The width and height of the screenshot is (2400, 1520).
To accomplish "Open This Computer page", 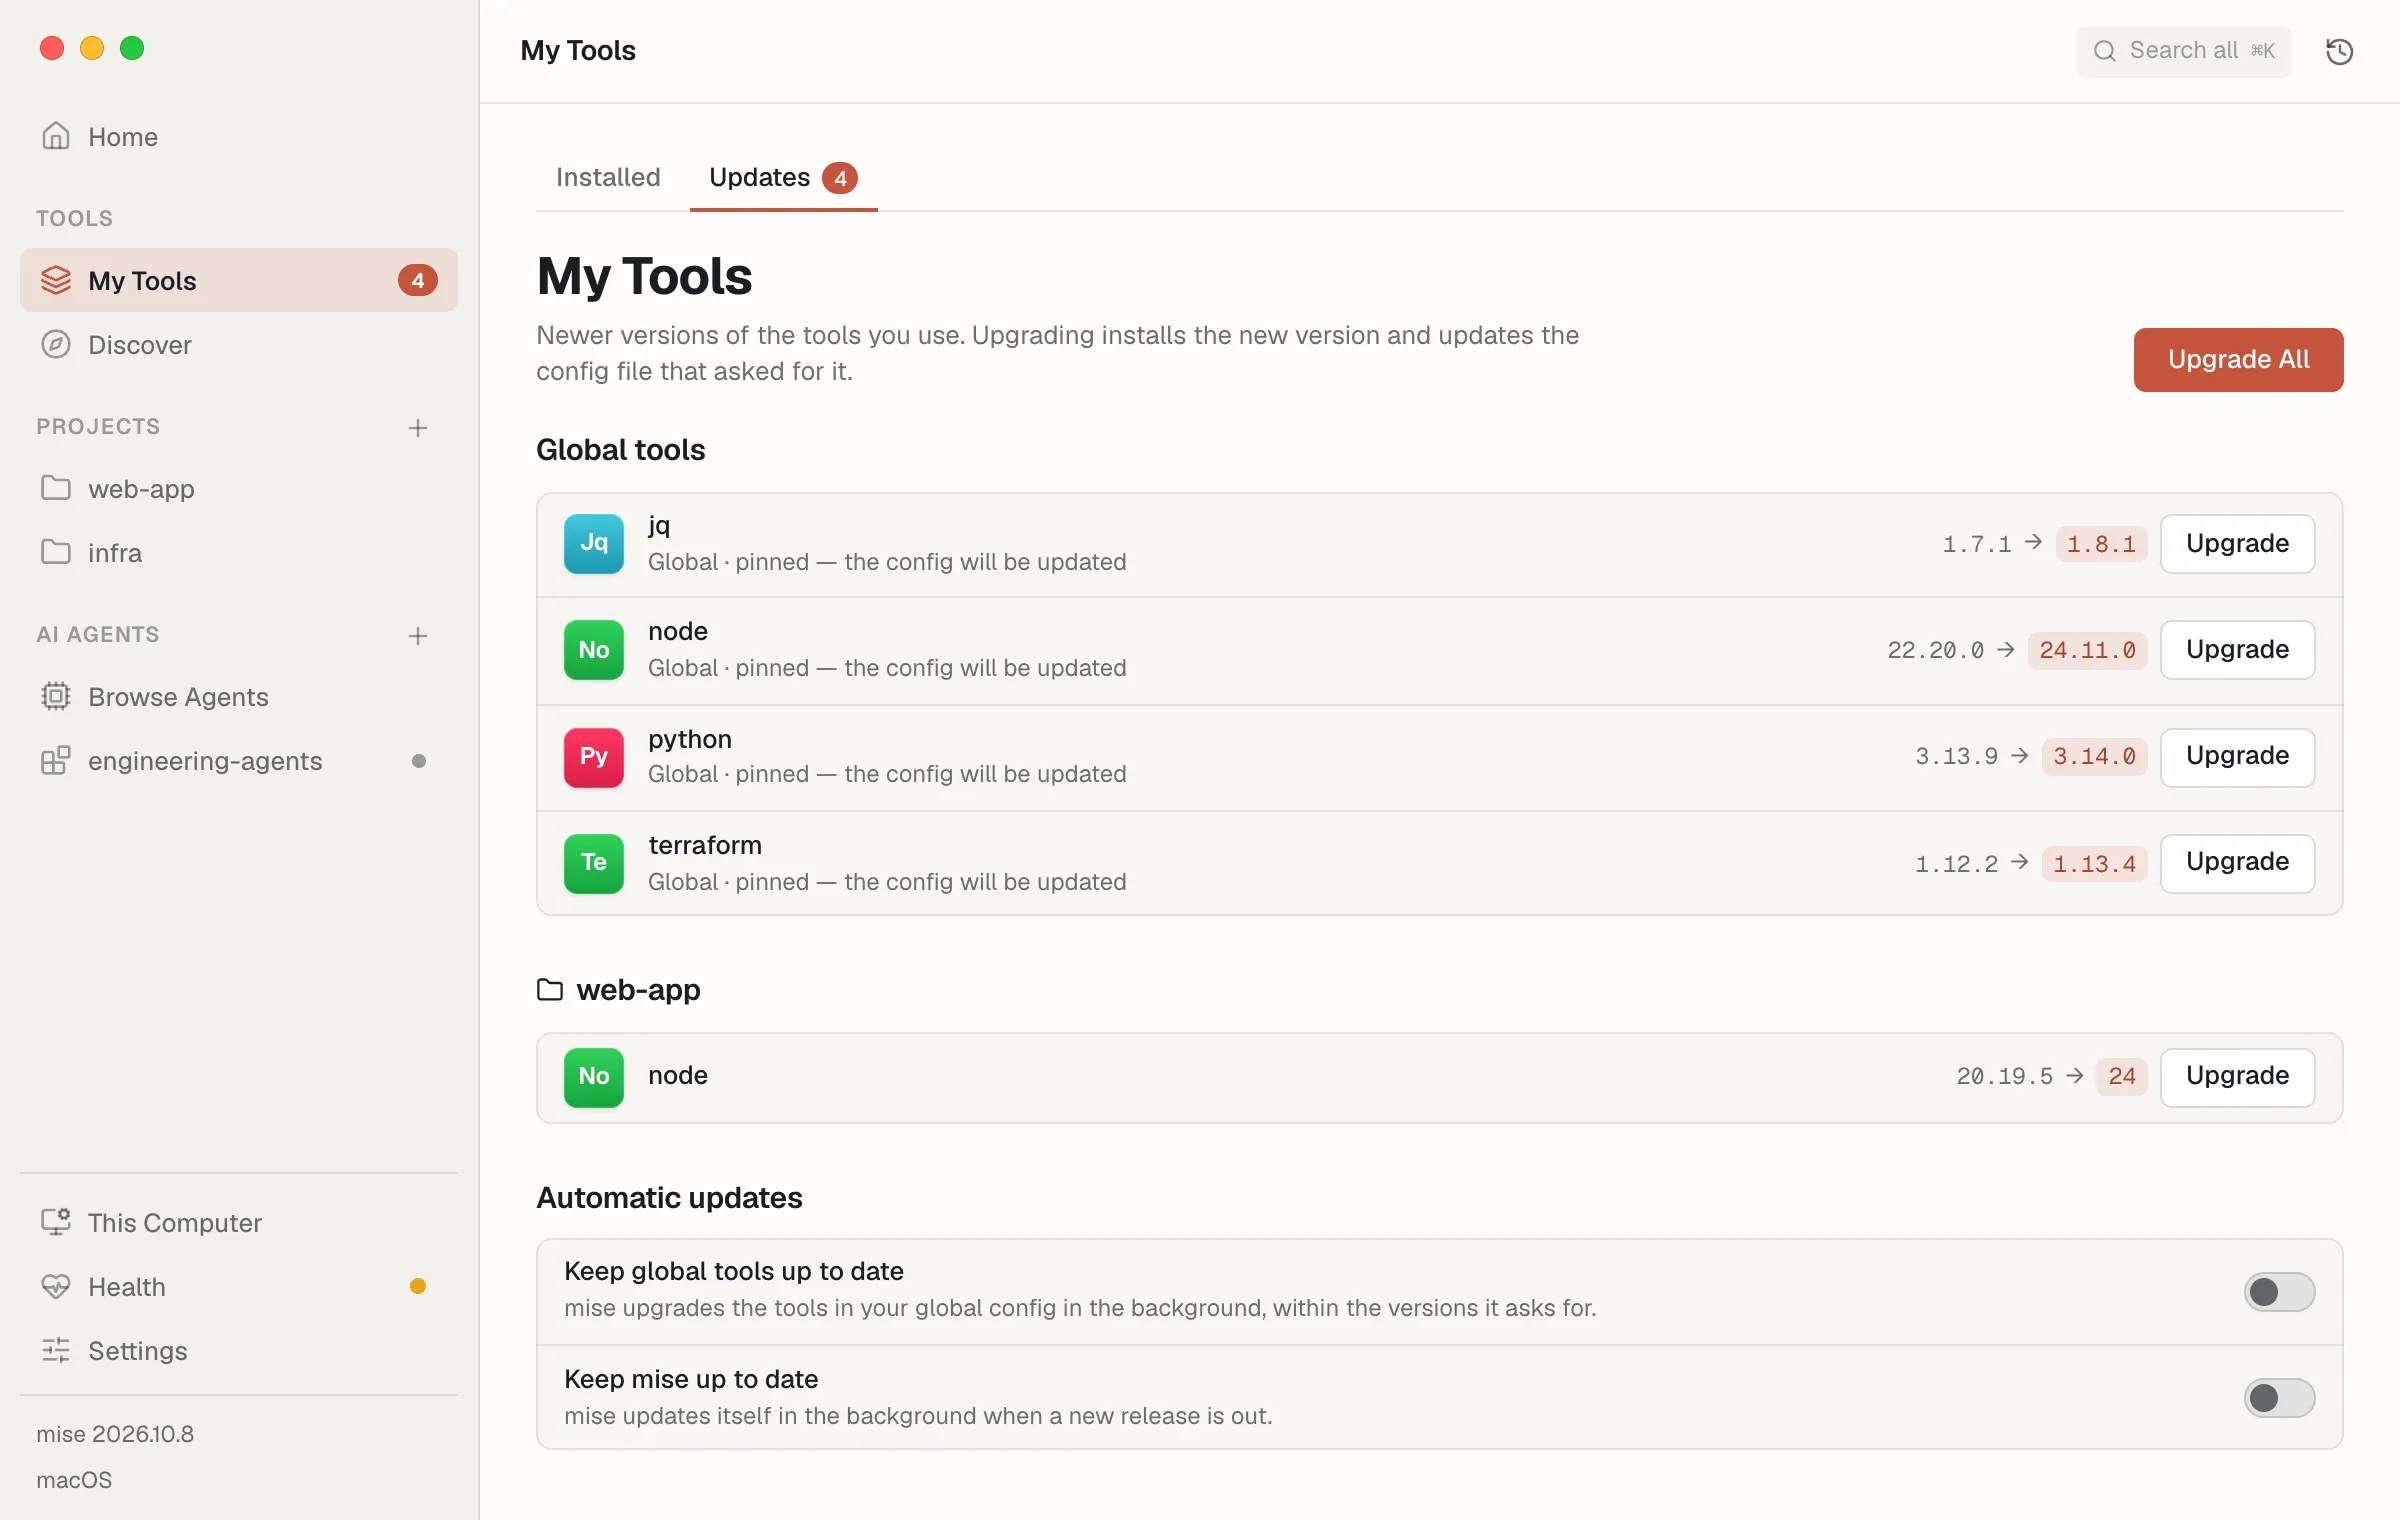I will [x=239, y=1222].
